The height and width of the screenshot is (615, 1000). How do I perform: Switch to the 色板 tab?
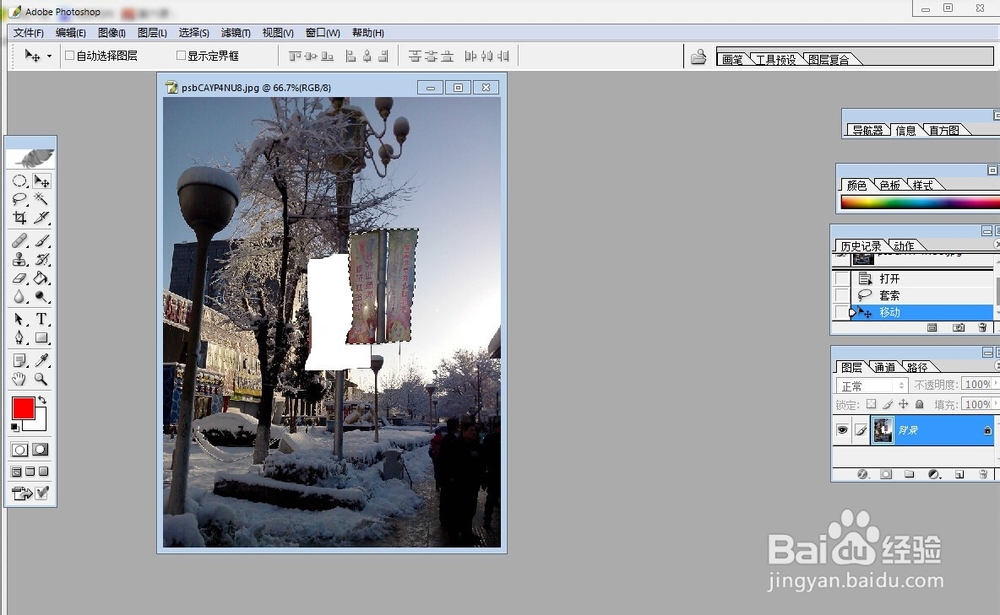pos(890,185)
